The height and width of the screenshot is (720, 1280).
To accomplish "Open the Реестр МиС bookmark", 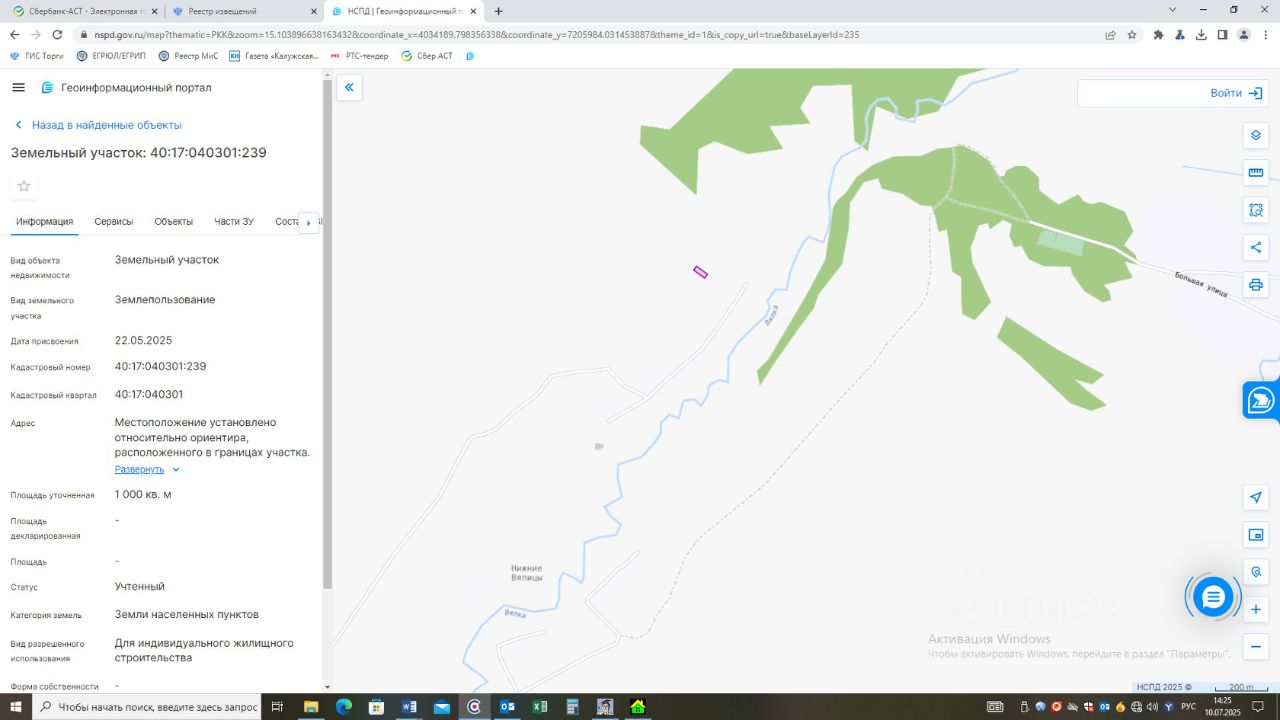I will click(188, 56).
